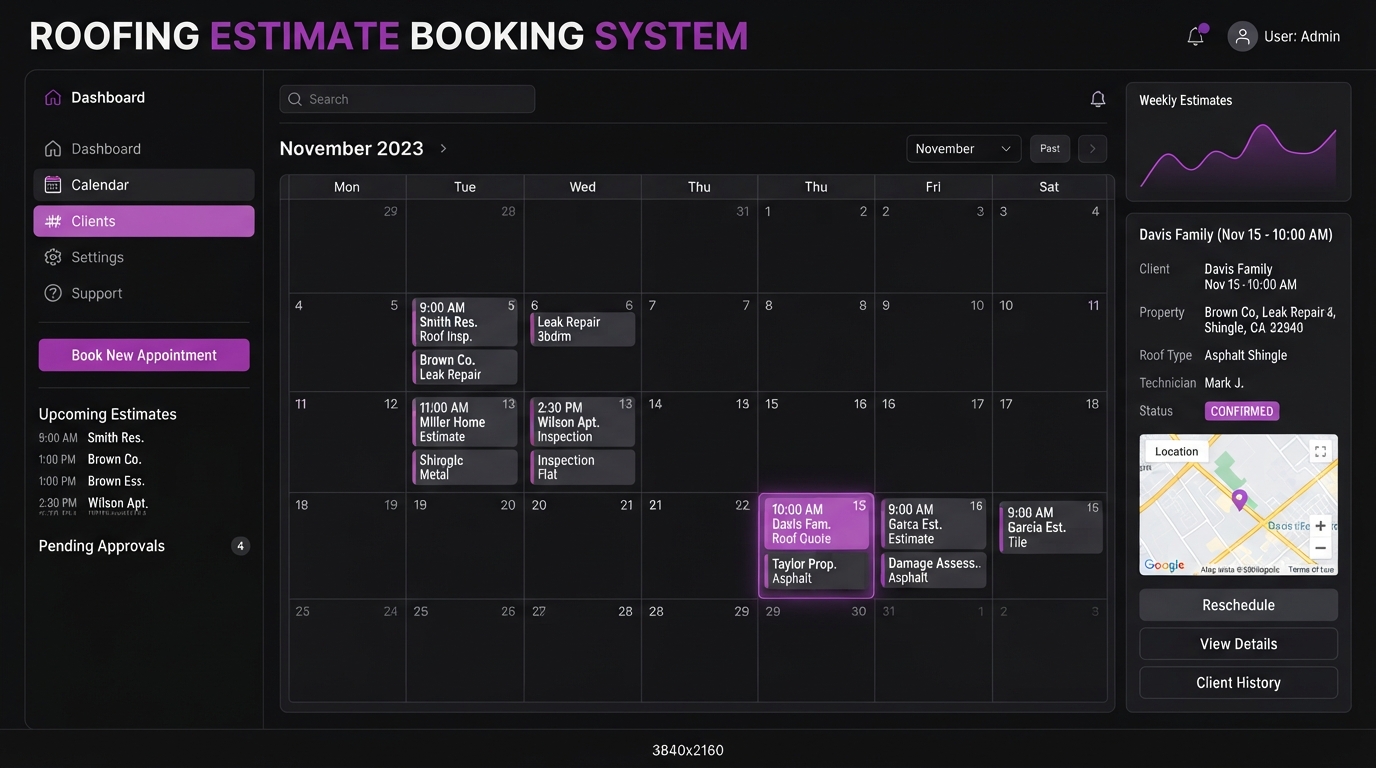
Task: Click the Upcoming Estimates heading
Action: pos(108,414)
